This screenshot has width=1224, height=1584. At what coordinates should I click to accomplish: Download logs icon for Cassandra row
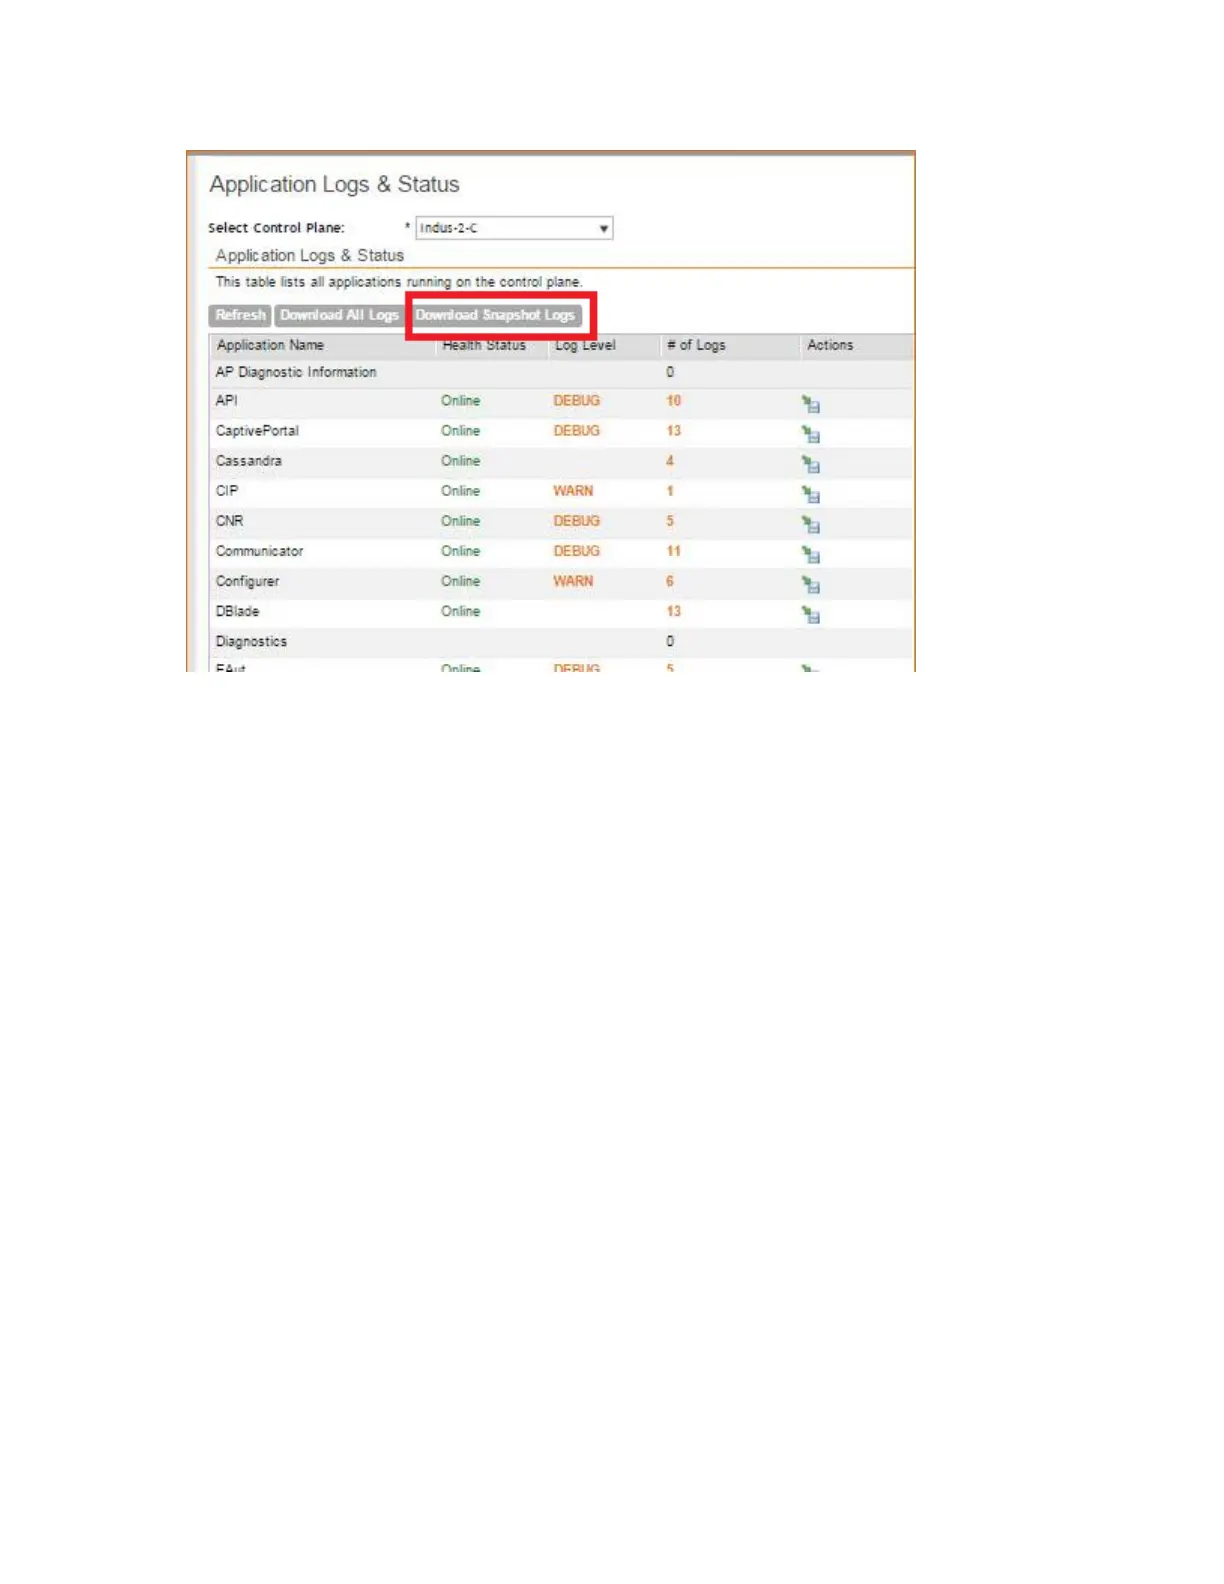[x=811, y=464]
